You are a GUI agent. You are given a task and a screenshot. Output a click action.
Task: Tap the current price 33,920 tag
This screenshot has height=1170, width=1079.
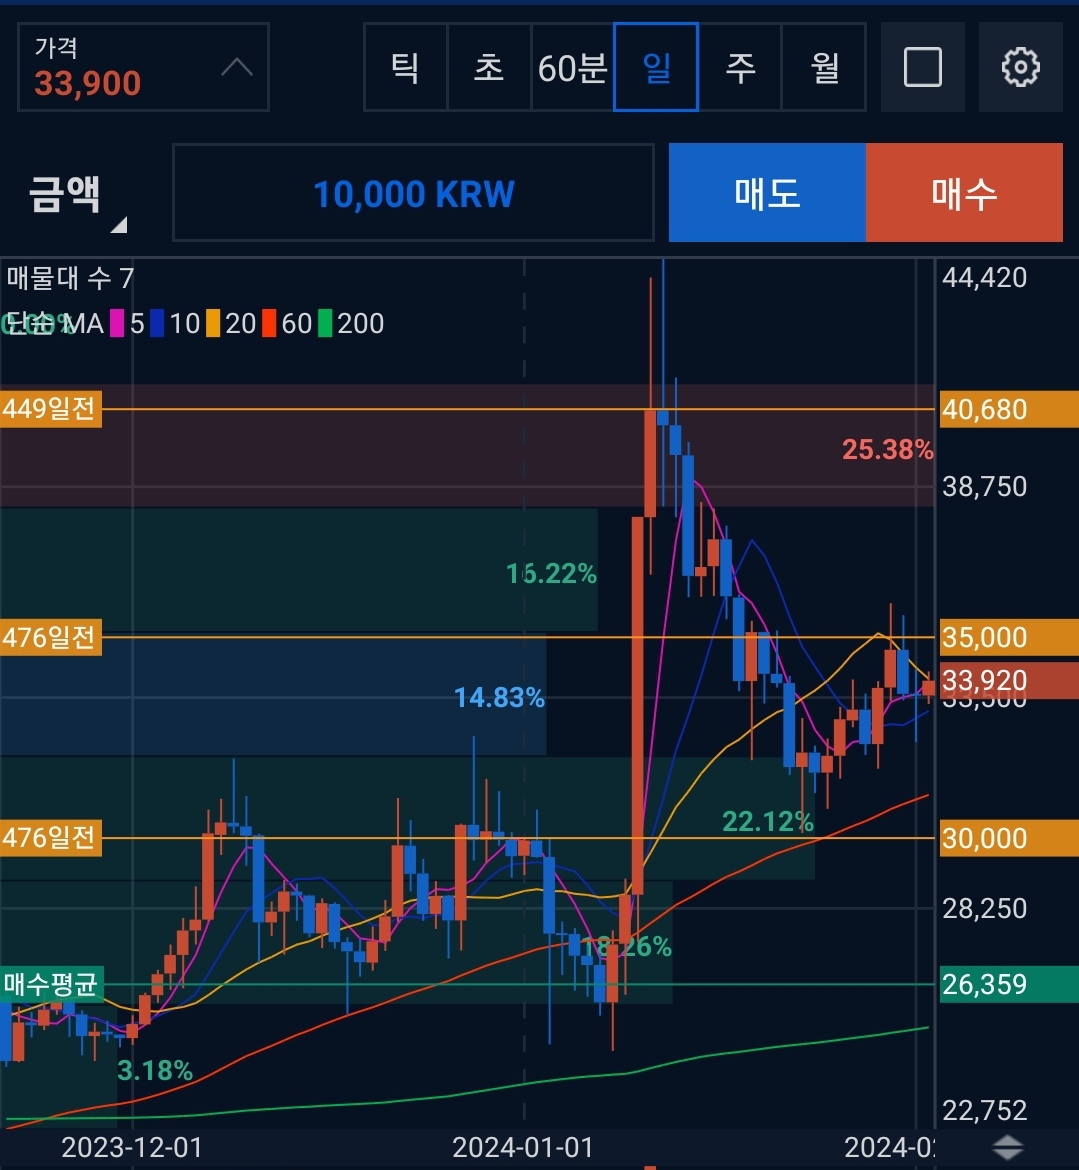pyautogui.click(x=1008, y=681)
